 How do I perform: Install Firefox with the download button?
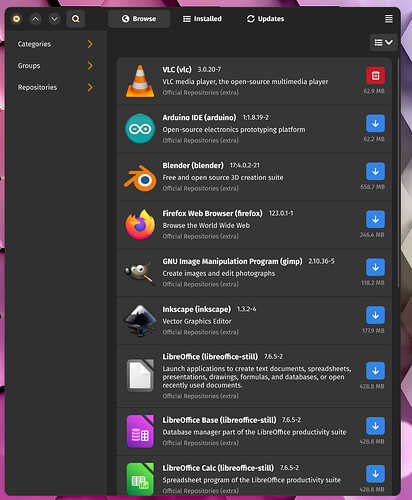[375, 219]
